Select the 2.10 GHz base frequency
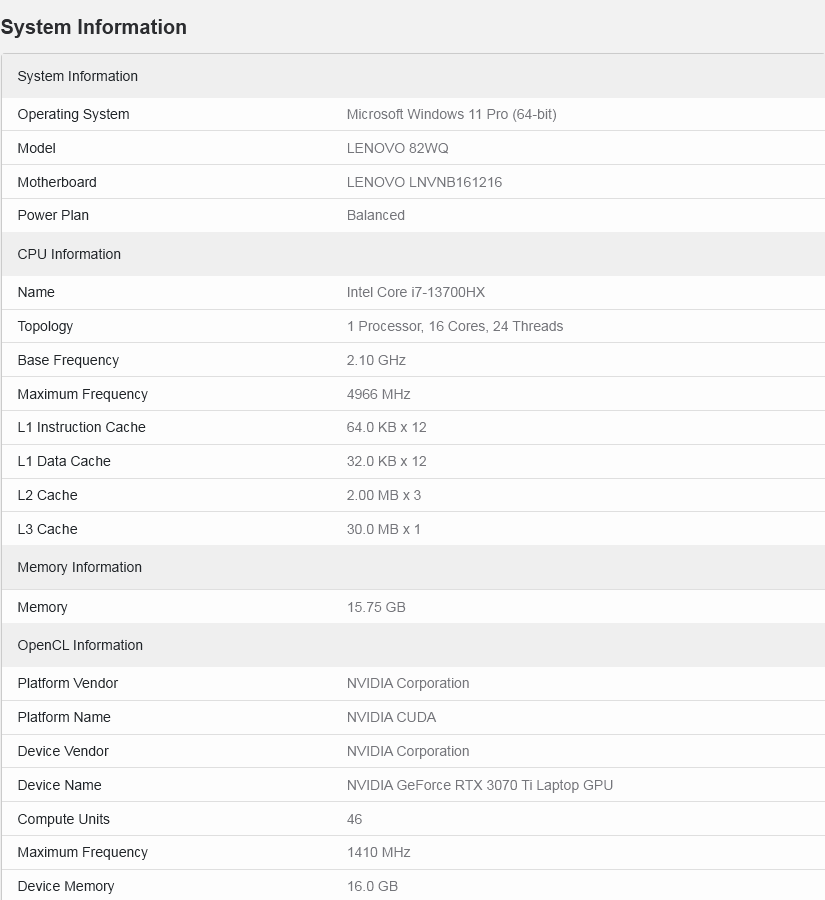The width and height of the screenshot is (825, 900). tap(376, 360)
